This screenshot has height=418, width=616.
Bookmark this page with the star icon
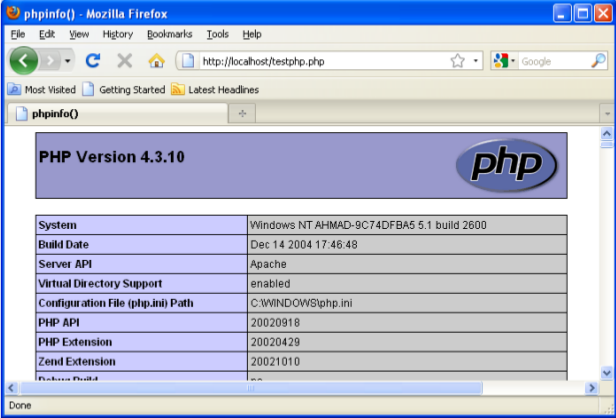click(x=457, y=61)
